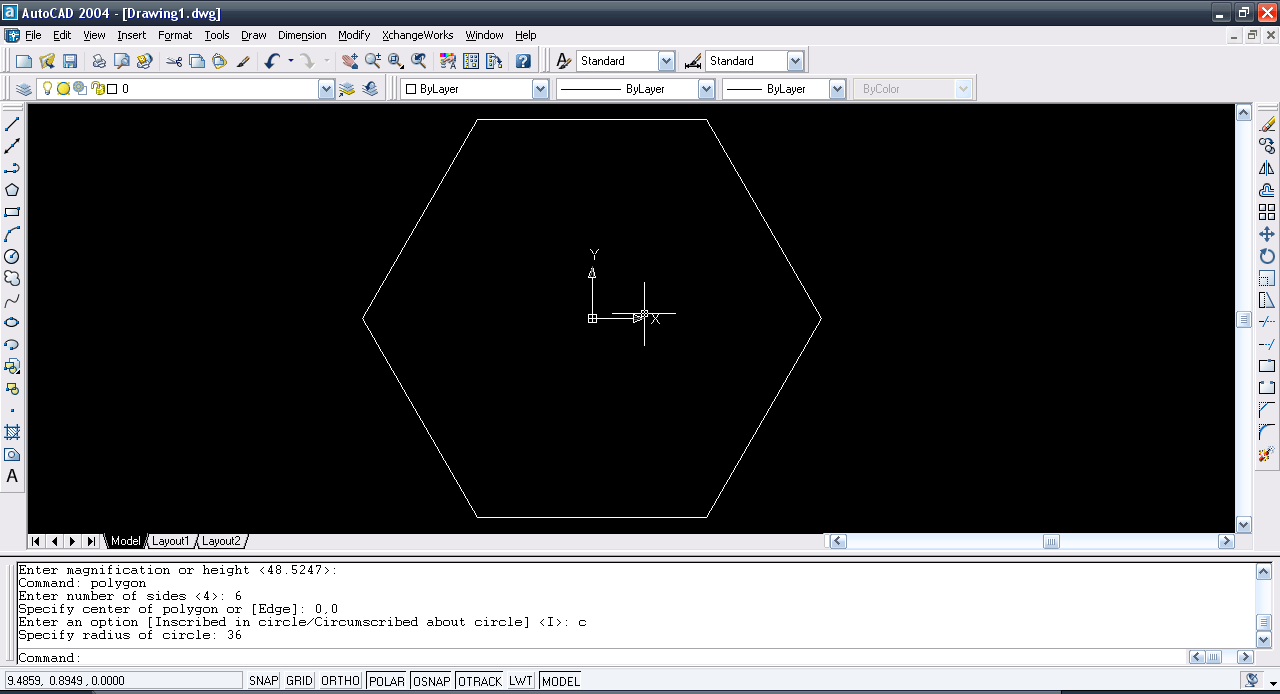Click the horizontal drawing scrollbar thumb
This screenshot has height=694, width=1280.
[1051, 541]
